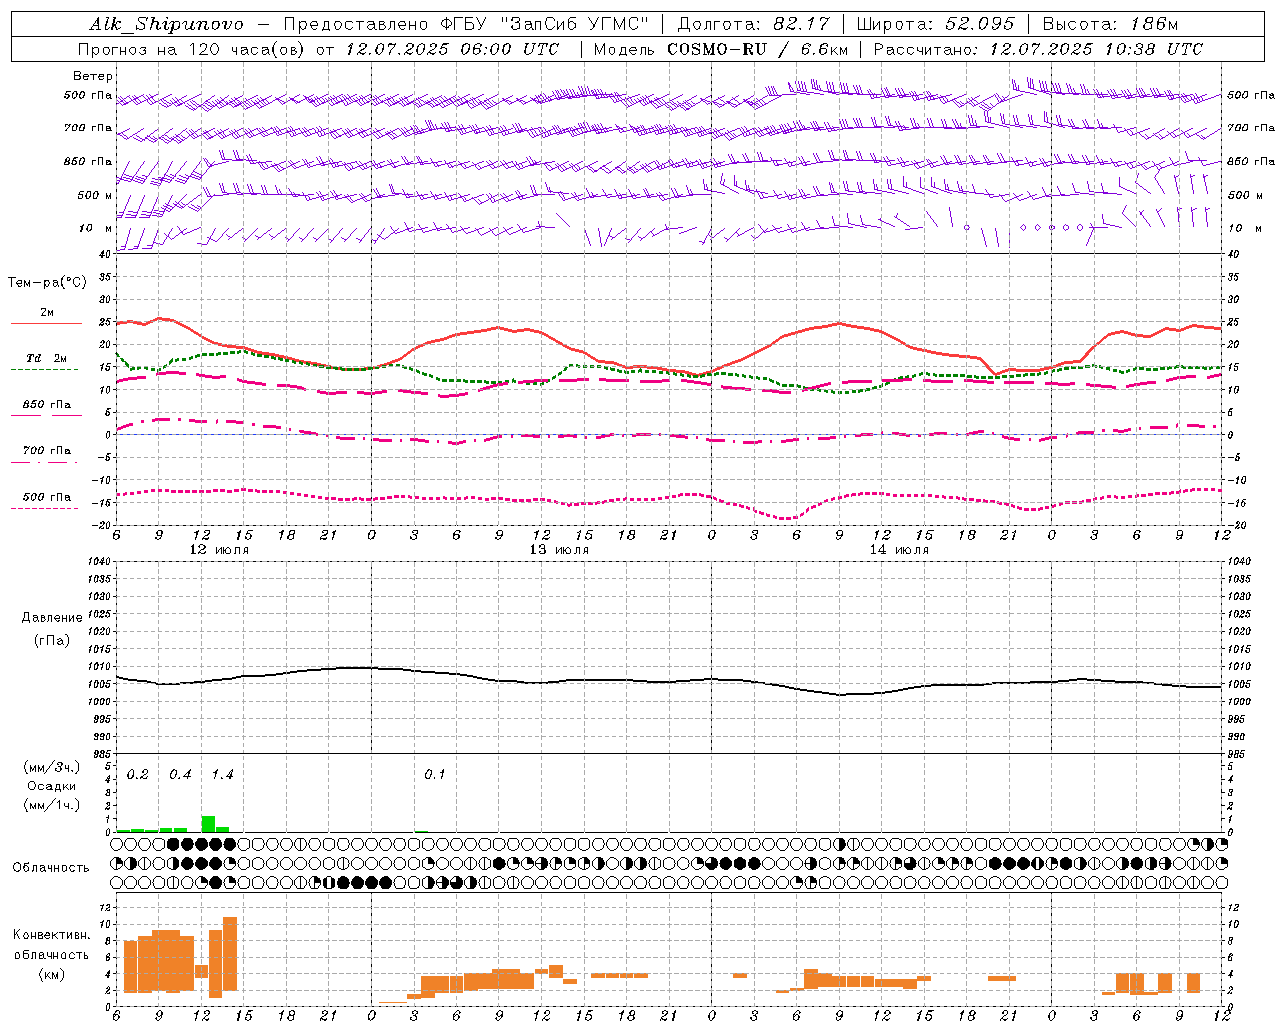Click the 1.4 precipitation amount value
Image resolution: width=1280 pixels, height=1024 pixels.
tap(222, 775)
